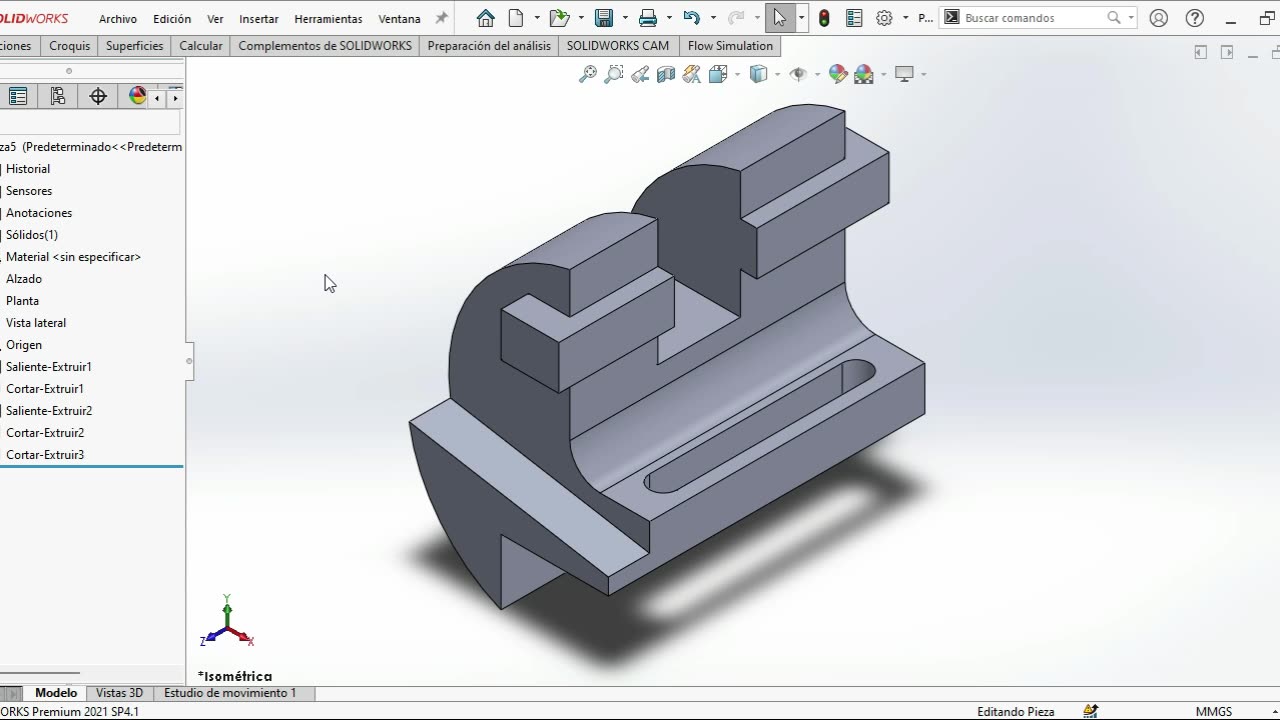Activate the Select arrow tool
The height and width of the screenshot is (720, 1280).
[x=780, y=18]
